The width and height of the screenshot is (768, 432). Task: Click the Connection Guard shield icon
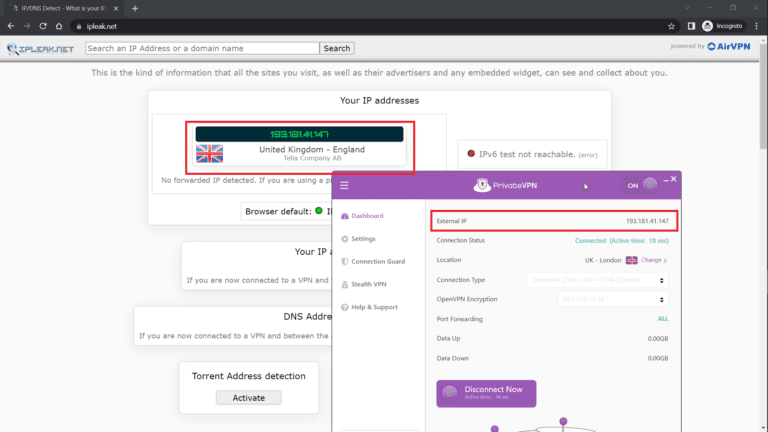pyautogui.click(x=344, y=262)
